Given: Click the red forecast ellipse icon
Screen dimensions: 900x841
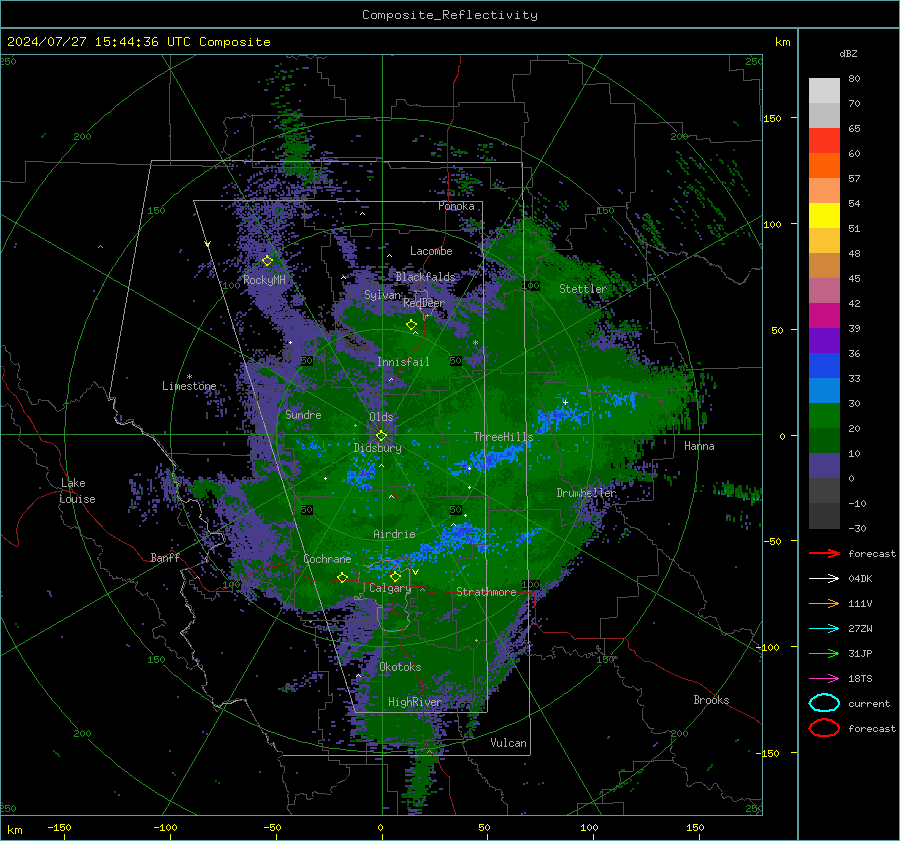Looking at the screenshot, I should click(x=824, y=728).
